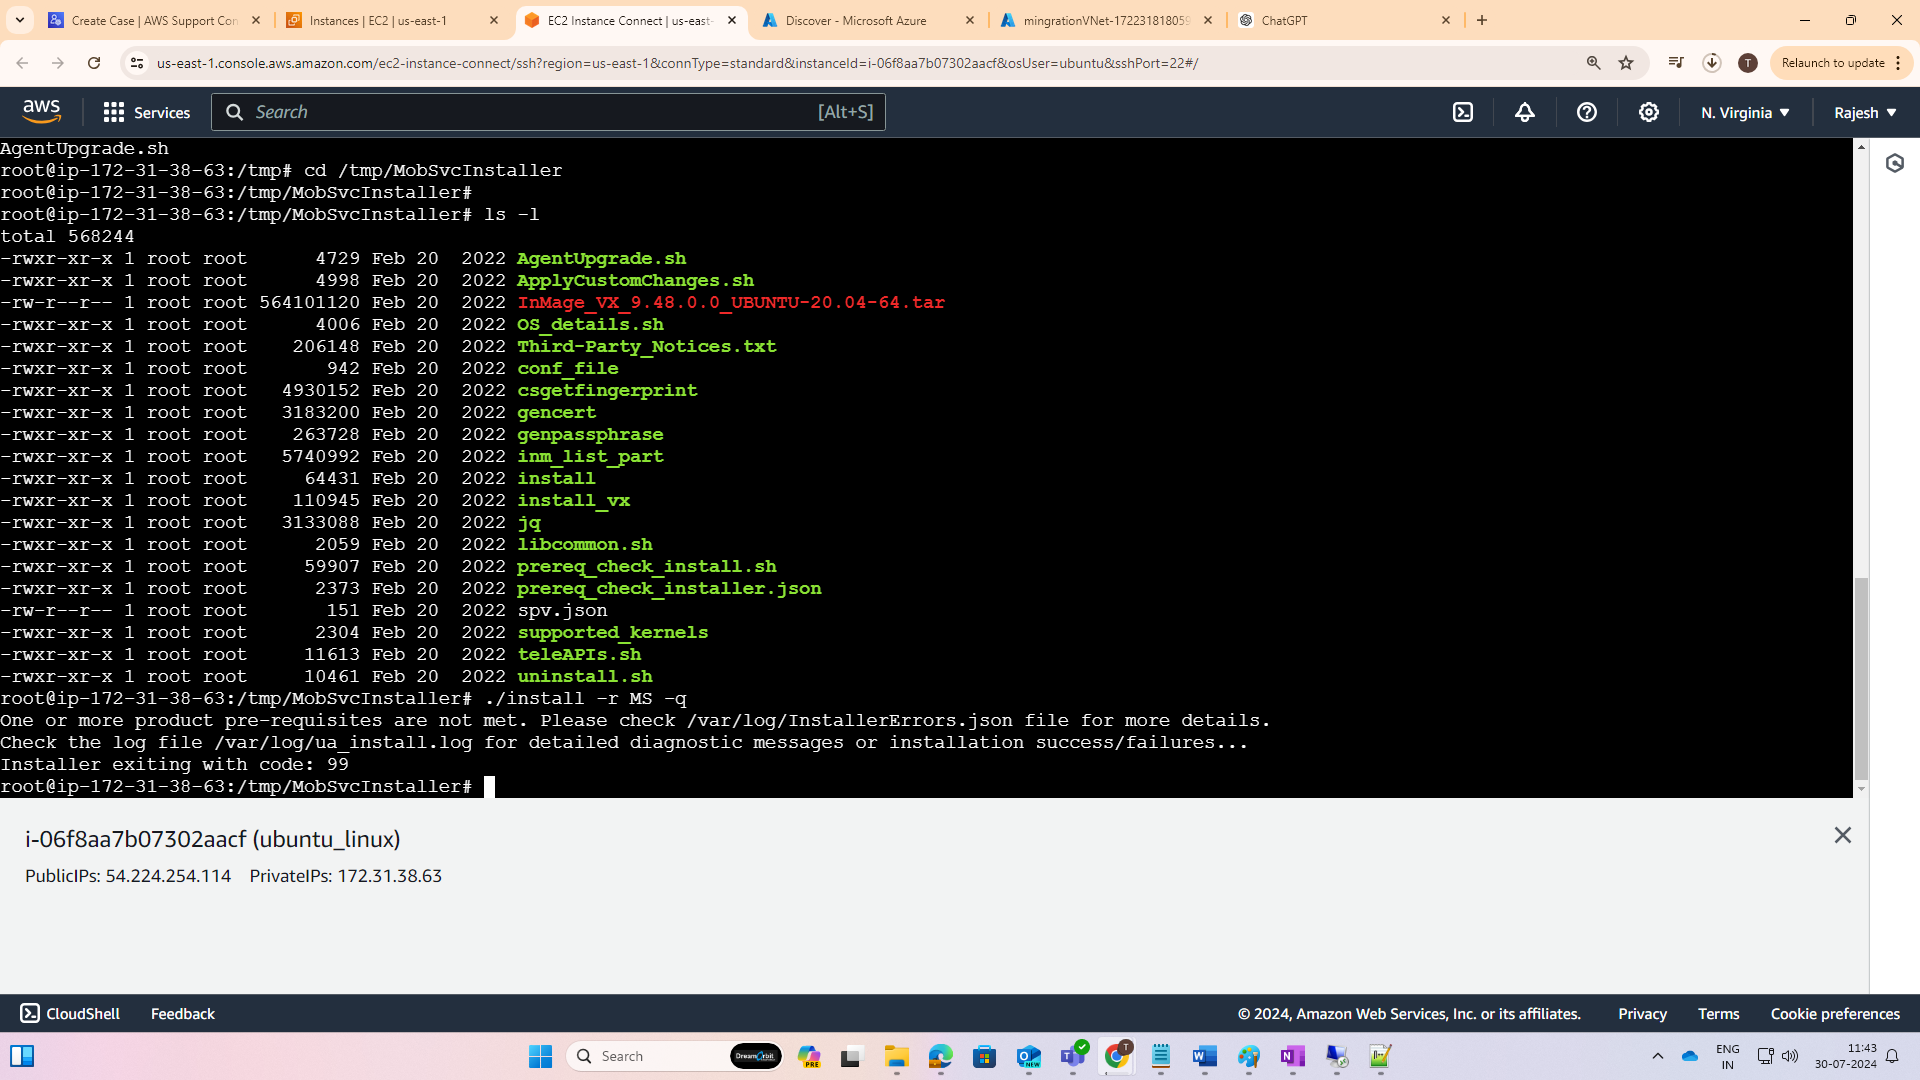The height and width of the screenshot is (1080, 1920).
Task: Open AWS Help via question mark icon
Action: (1587, 112)
